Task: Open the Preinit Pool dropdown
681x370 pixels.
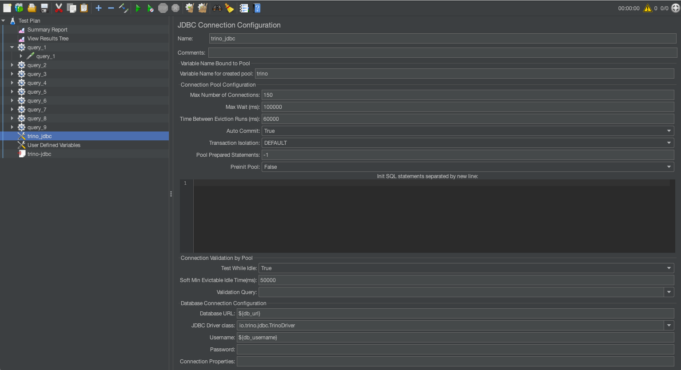Action: (x=468, y=167)
